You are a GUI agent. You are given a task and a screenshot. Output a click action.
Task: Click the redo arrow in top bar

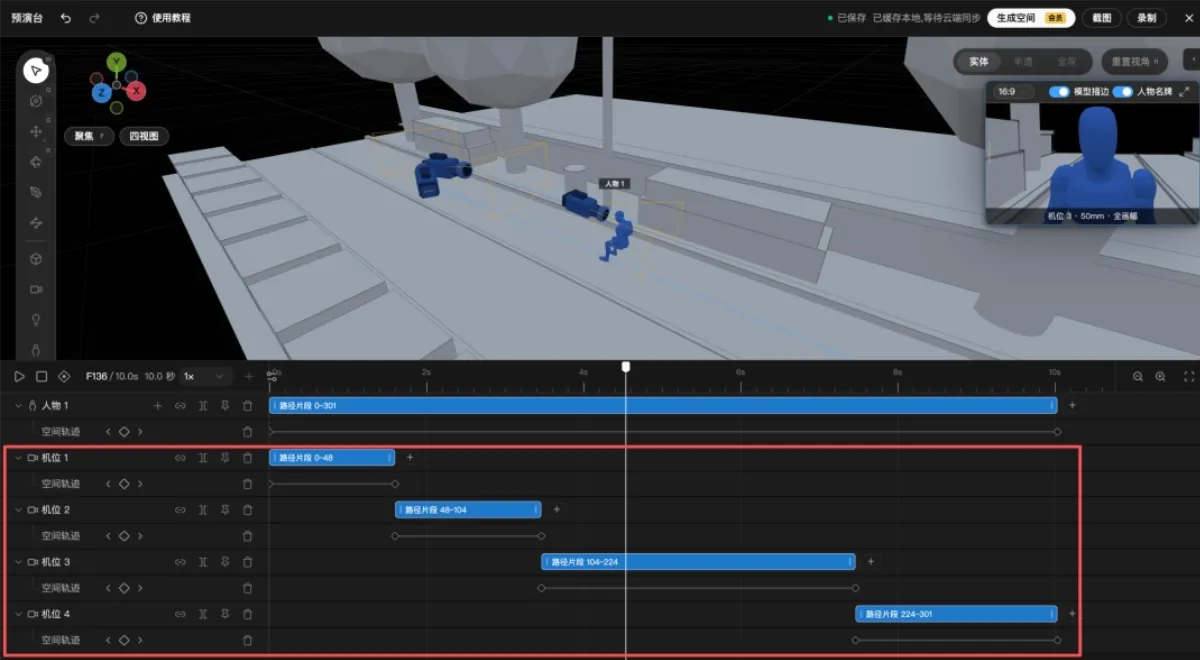point(94,18)
